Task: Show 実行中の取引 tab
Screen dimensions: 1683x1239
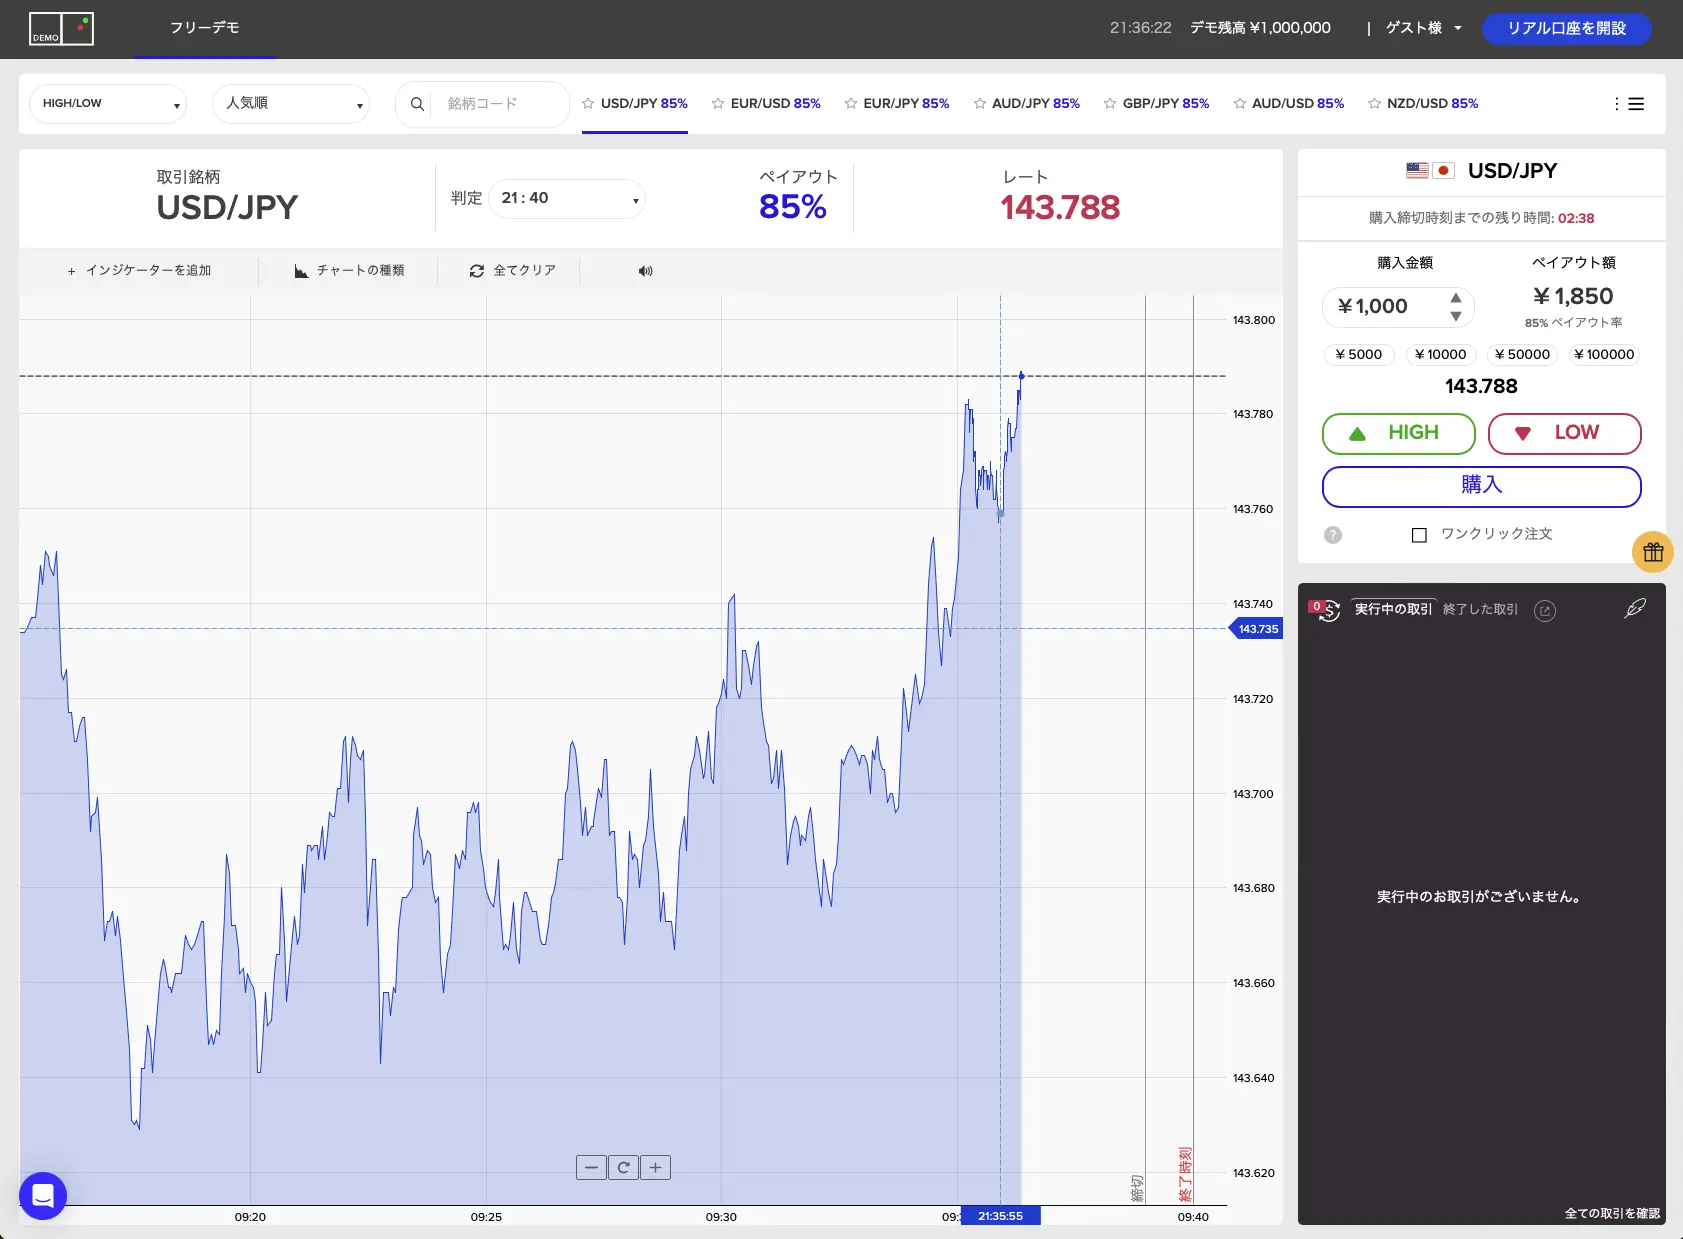Action: point(1393,609)
